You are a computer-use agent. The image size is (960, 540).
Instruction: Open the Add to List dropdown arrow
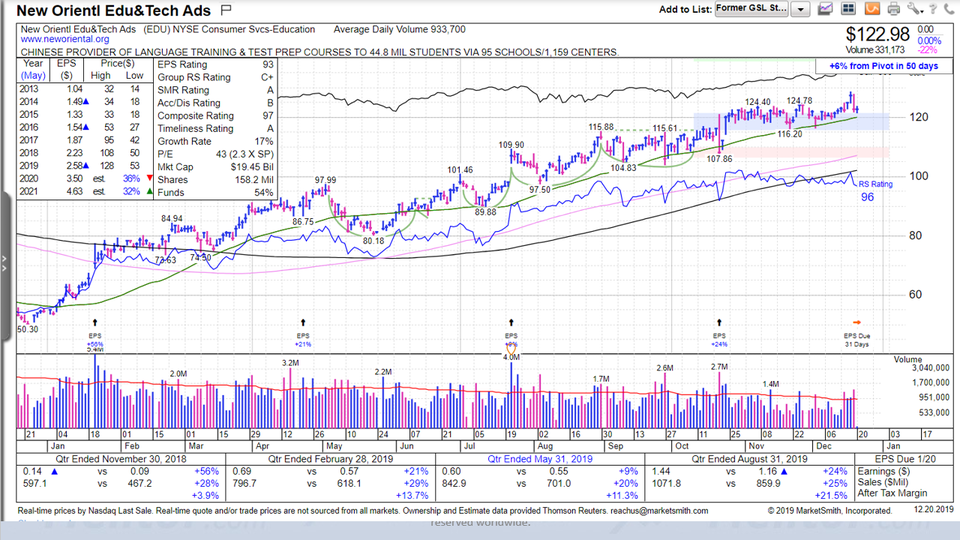[800, 9]
